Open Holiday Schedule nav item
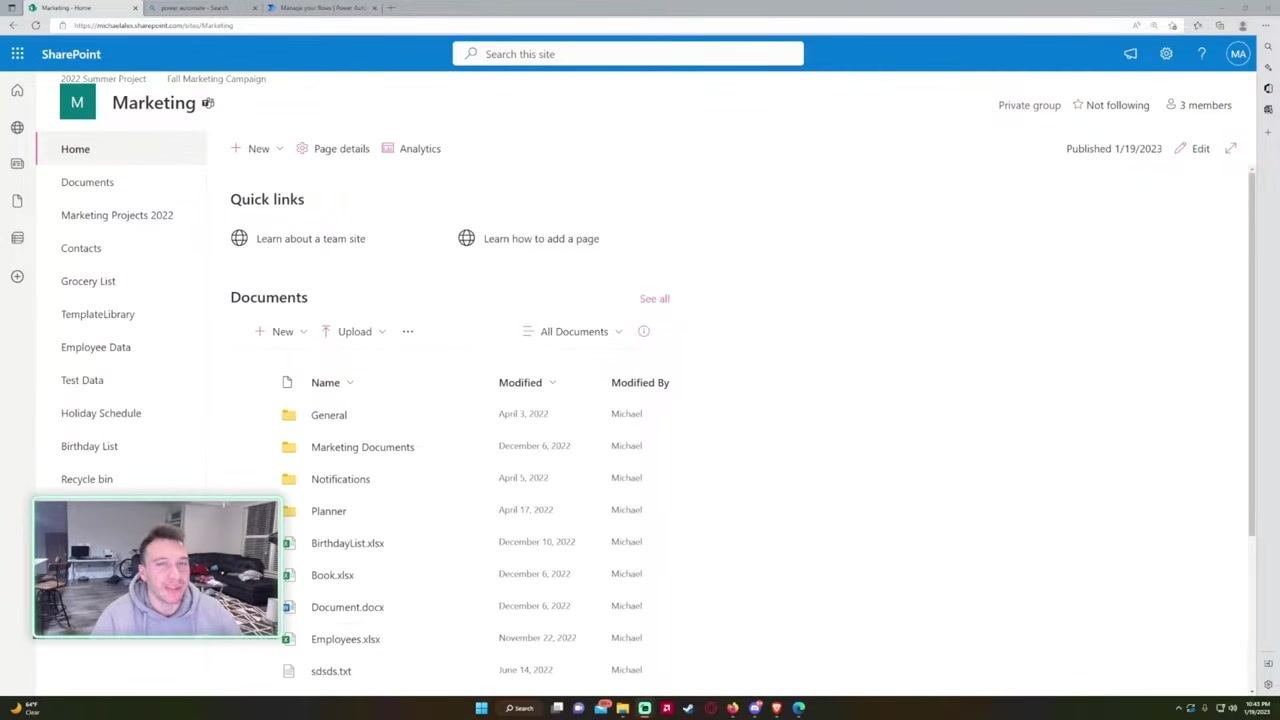 point(101,413)
